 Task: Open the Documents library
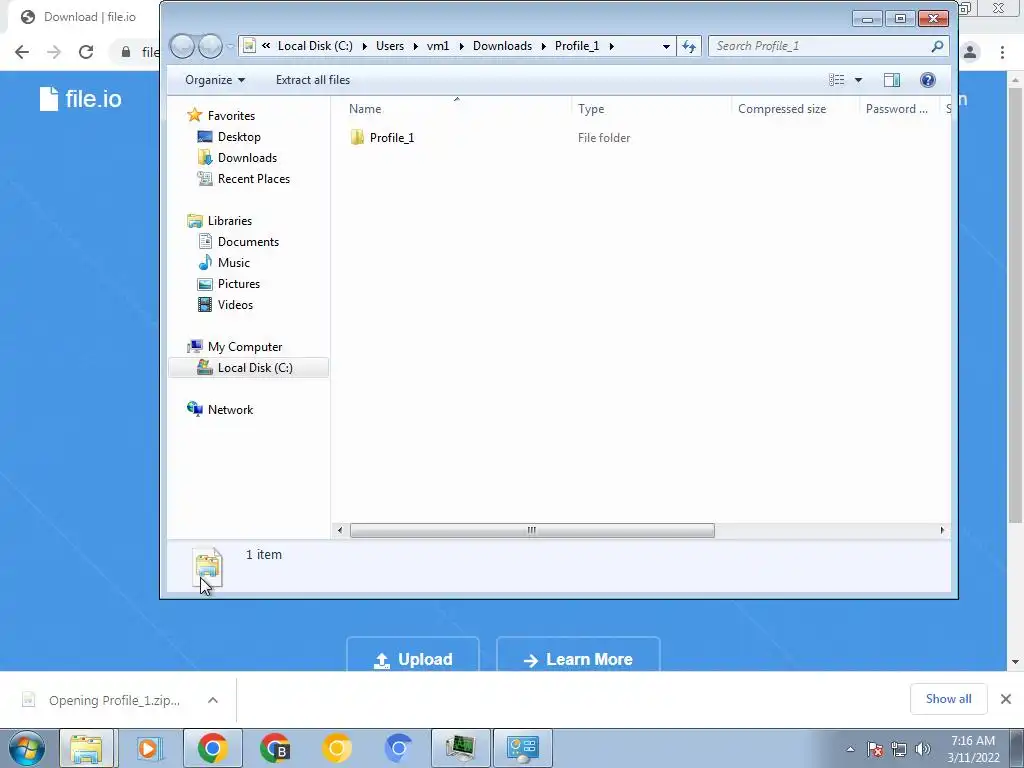point(248,242)
